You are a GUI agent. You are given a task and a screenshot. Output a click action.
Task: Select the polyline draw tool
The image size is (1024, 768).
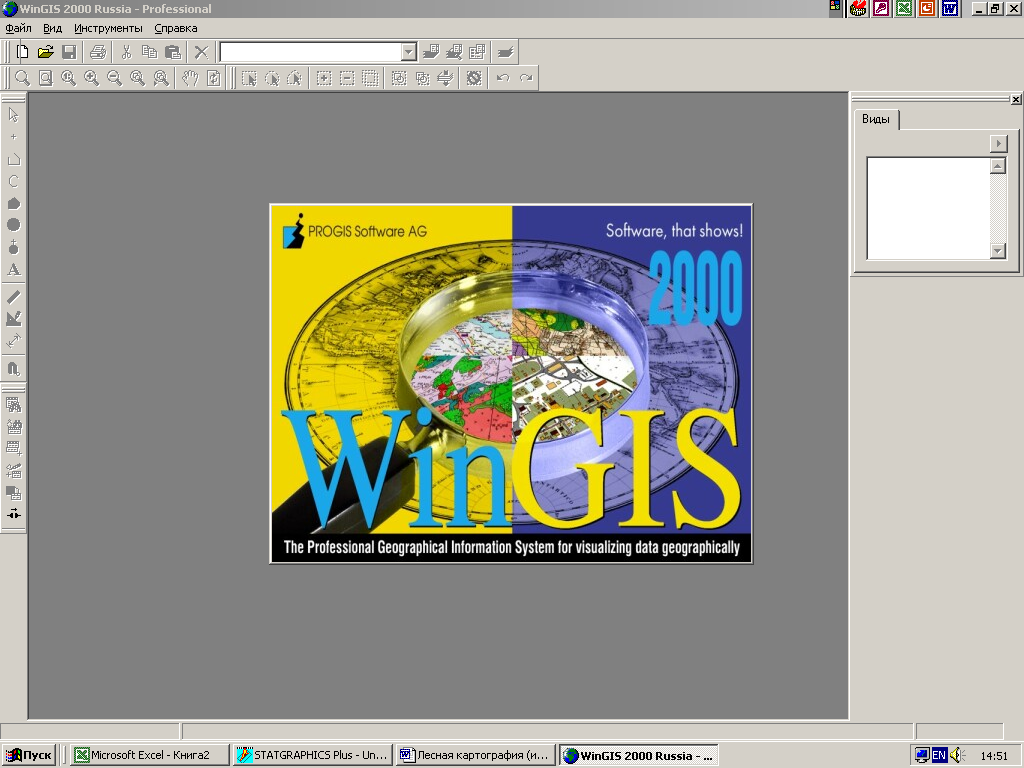pyautogui.click(x=13, y=159)
